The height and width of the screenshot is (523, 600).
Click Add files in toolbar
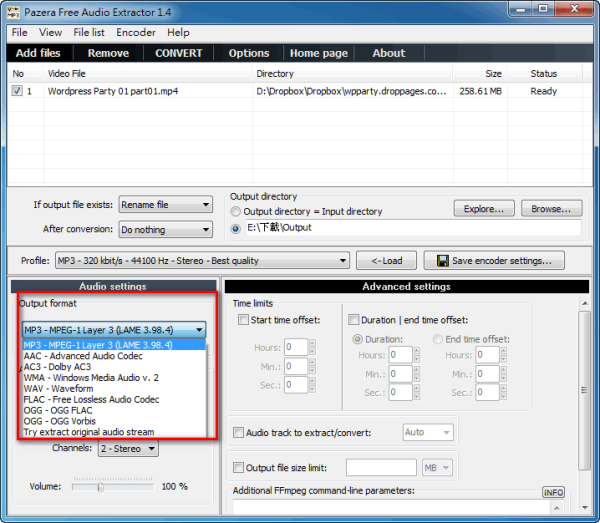coord(38,53)
